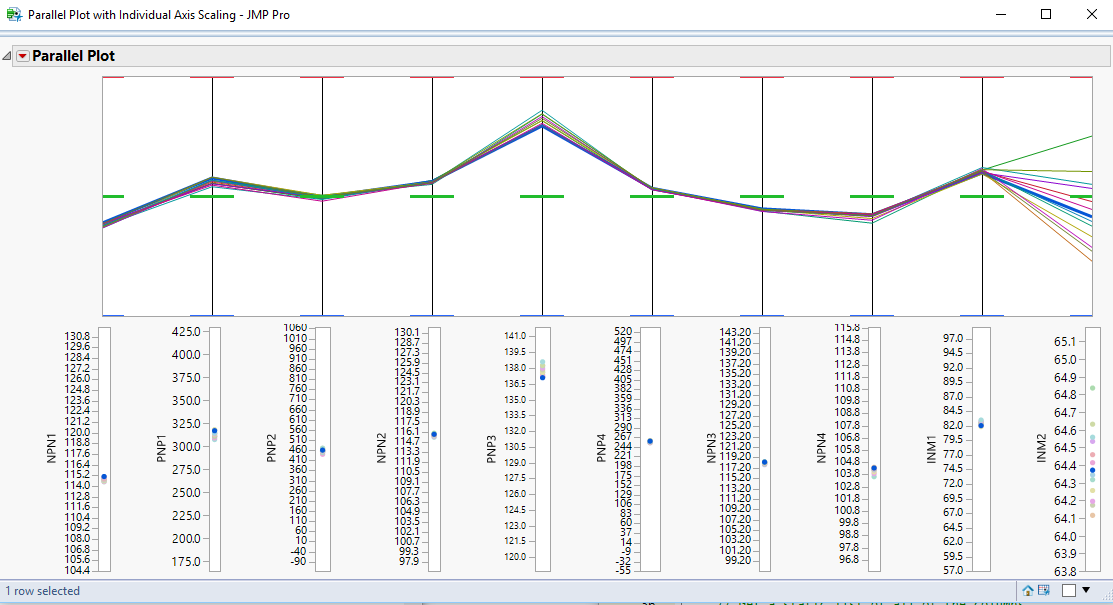This screenshot has height=605, width=1113.
Task: Click the blue marker dot on PNP1 axis
Action: [217, 430]
